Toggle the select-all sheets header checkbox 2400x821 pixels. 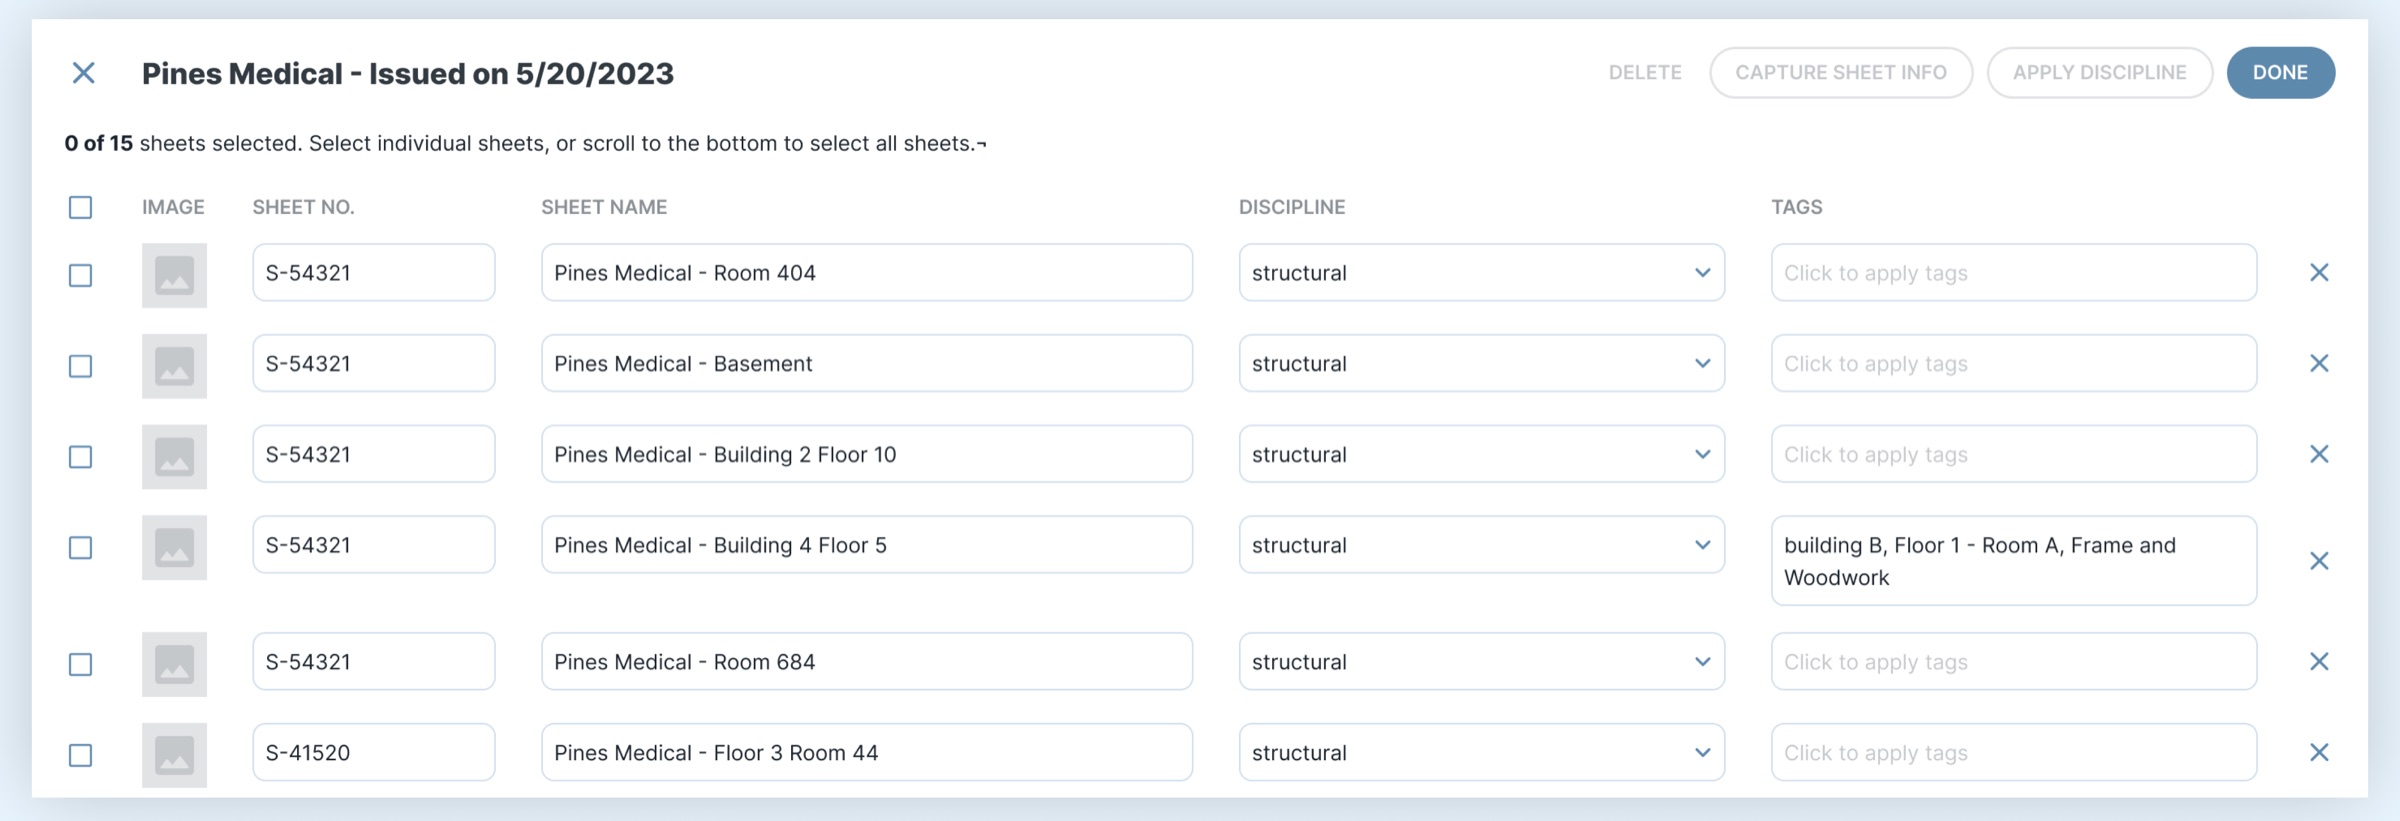[x=81, y=207]
